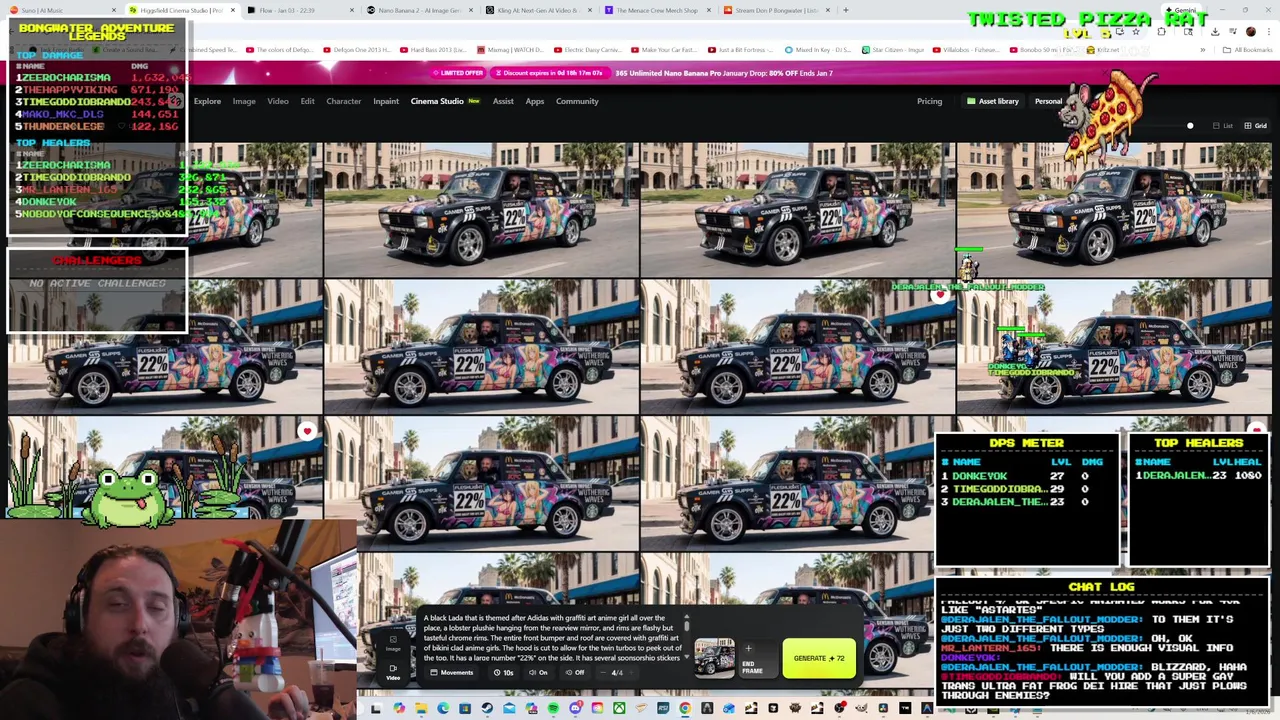
Task: Open the Personal workspace dropdown
Action: coord(1048,101)
